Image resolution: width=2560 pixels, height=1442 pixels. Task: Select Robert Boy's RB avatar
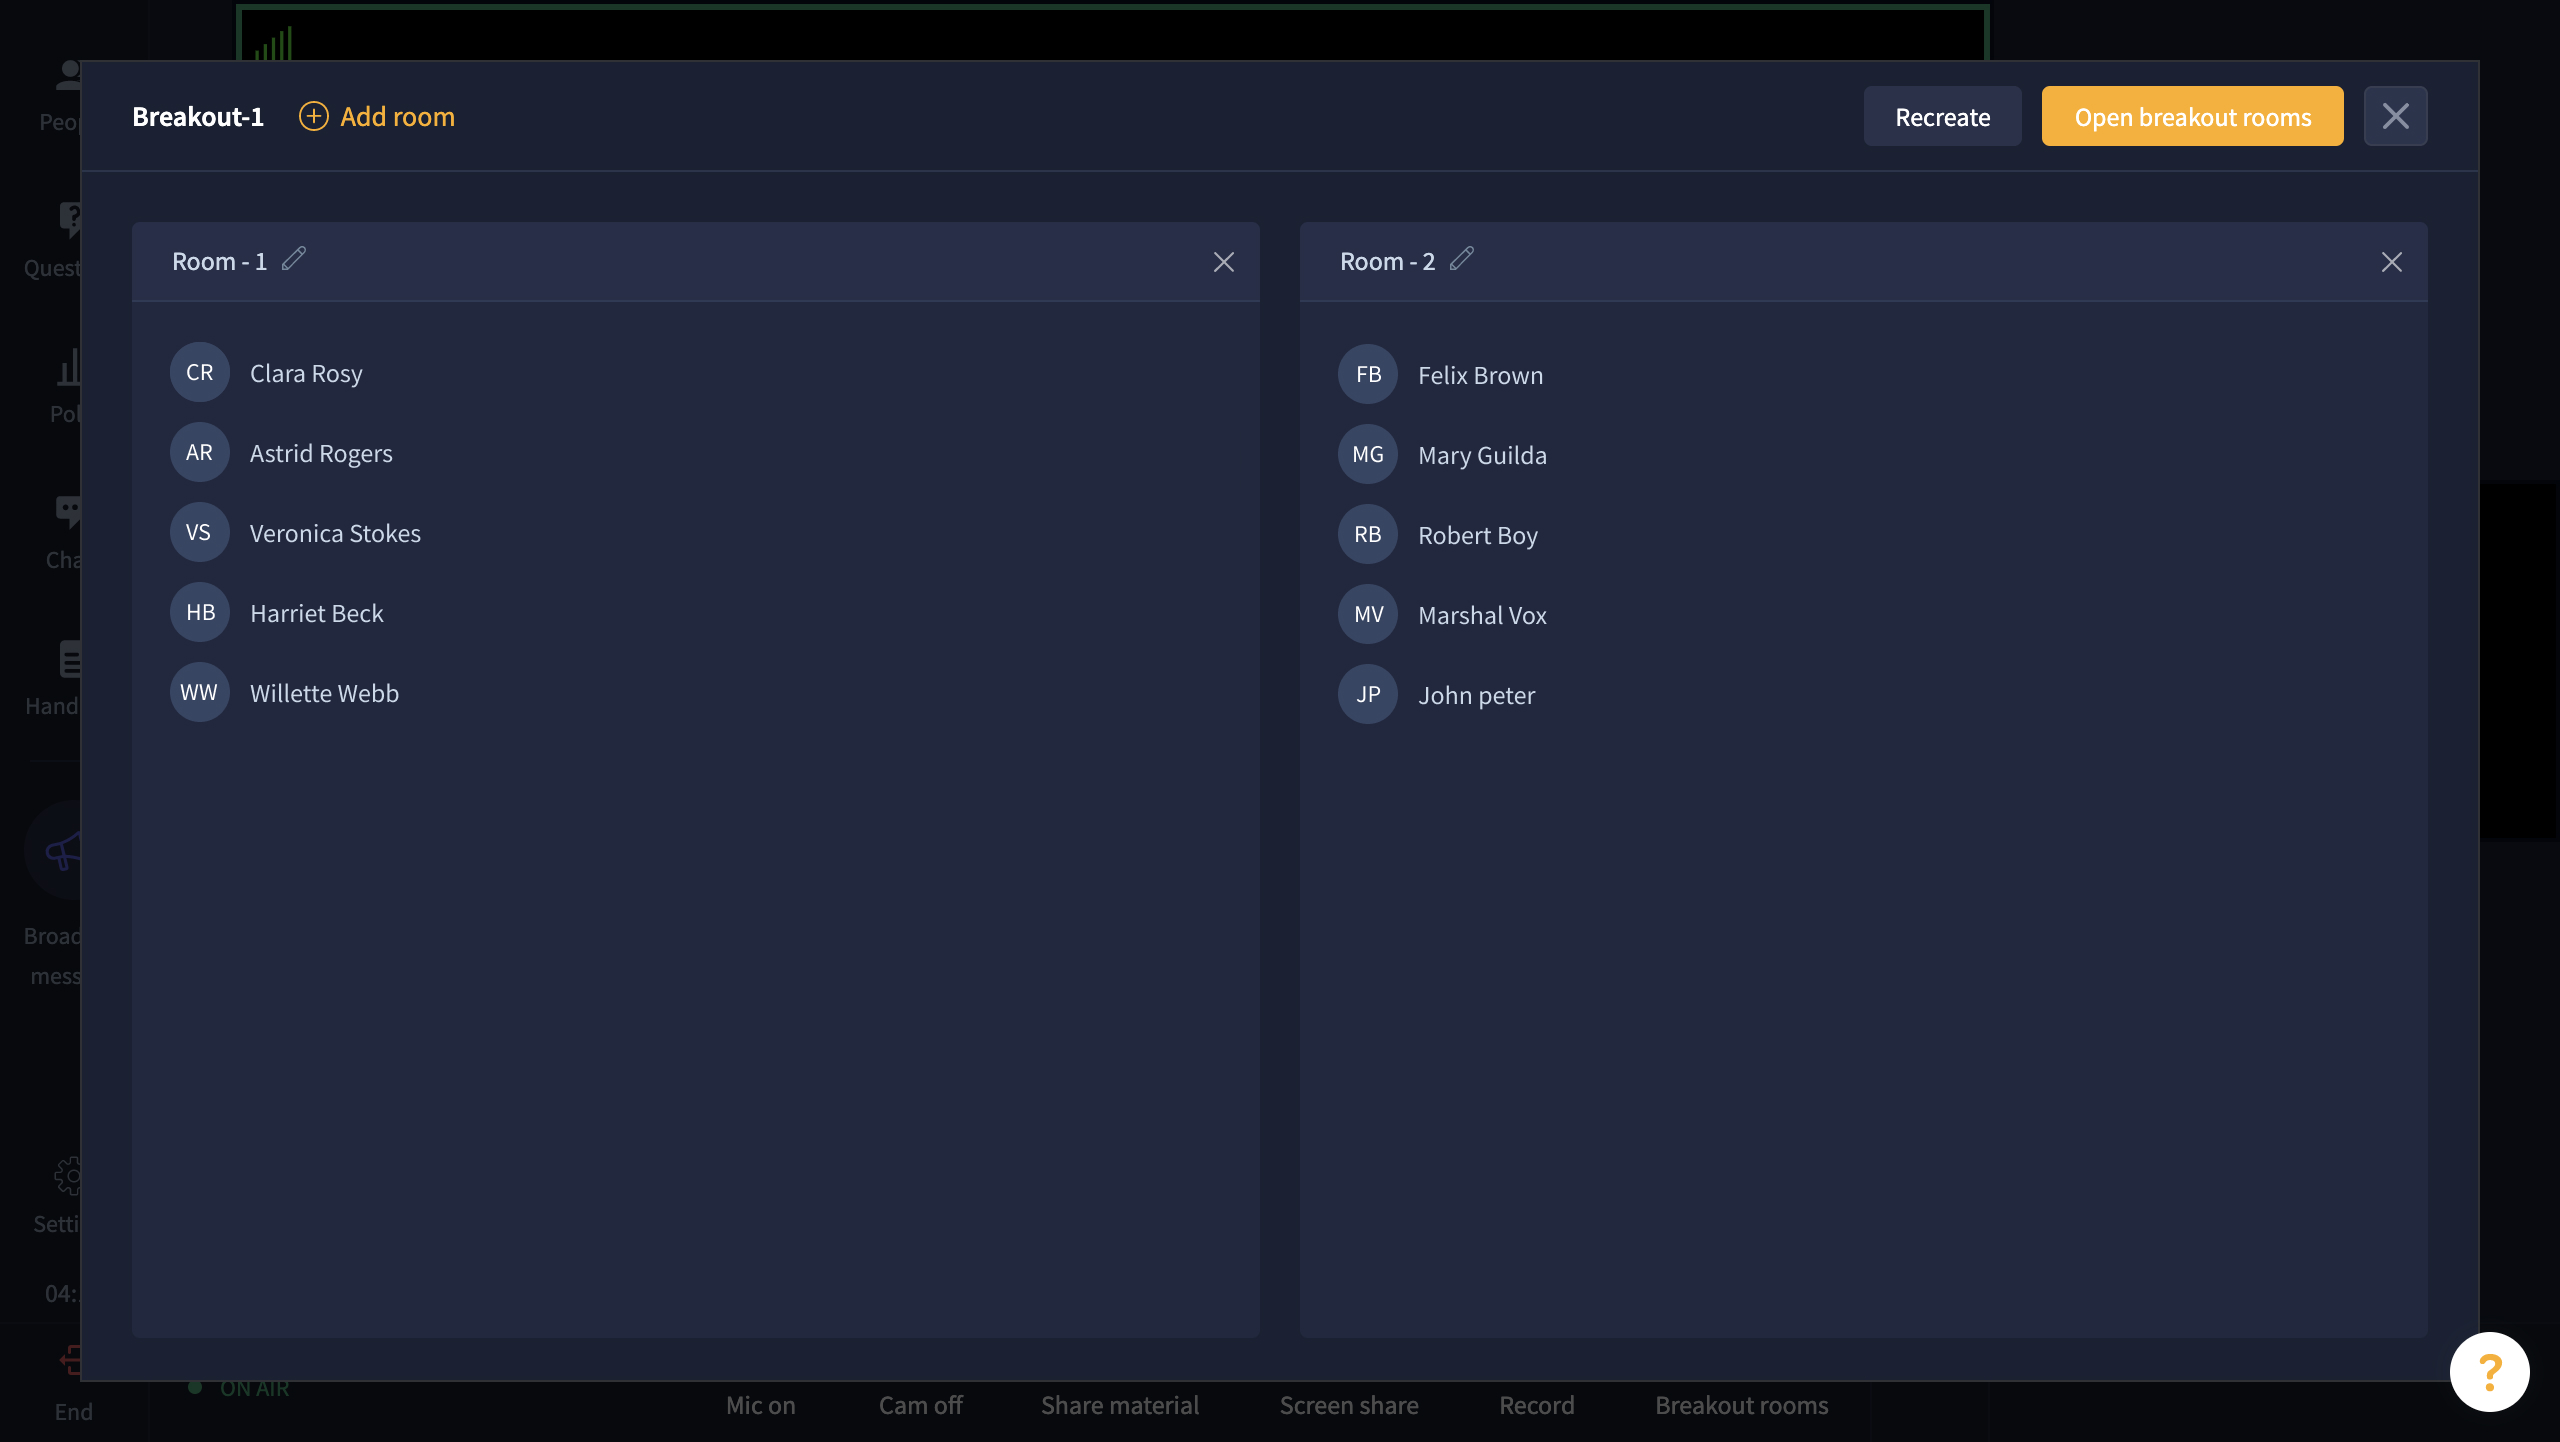pyautogui.click(x=1367, y=534)
